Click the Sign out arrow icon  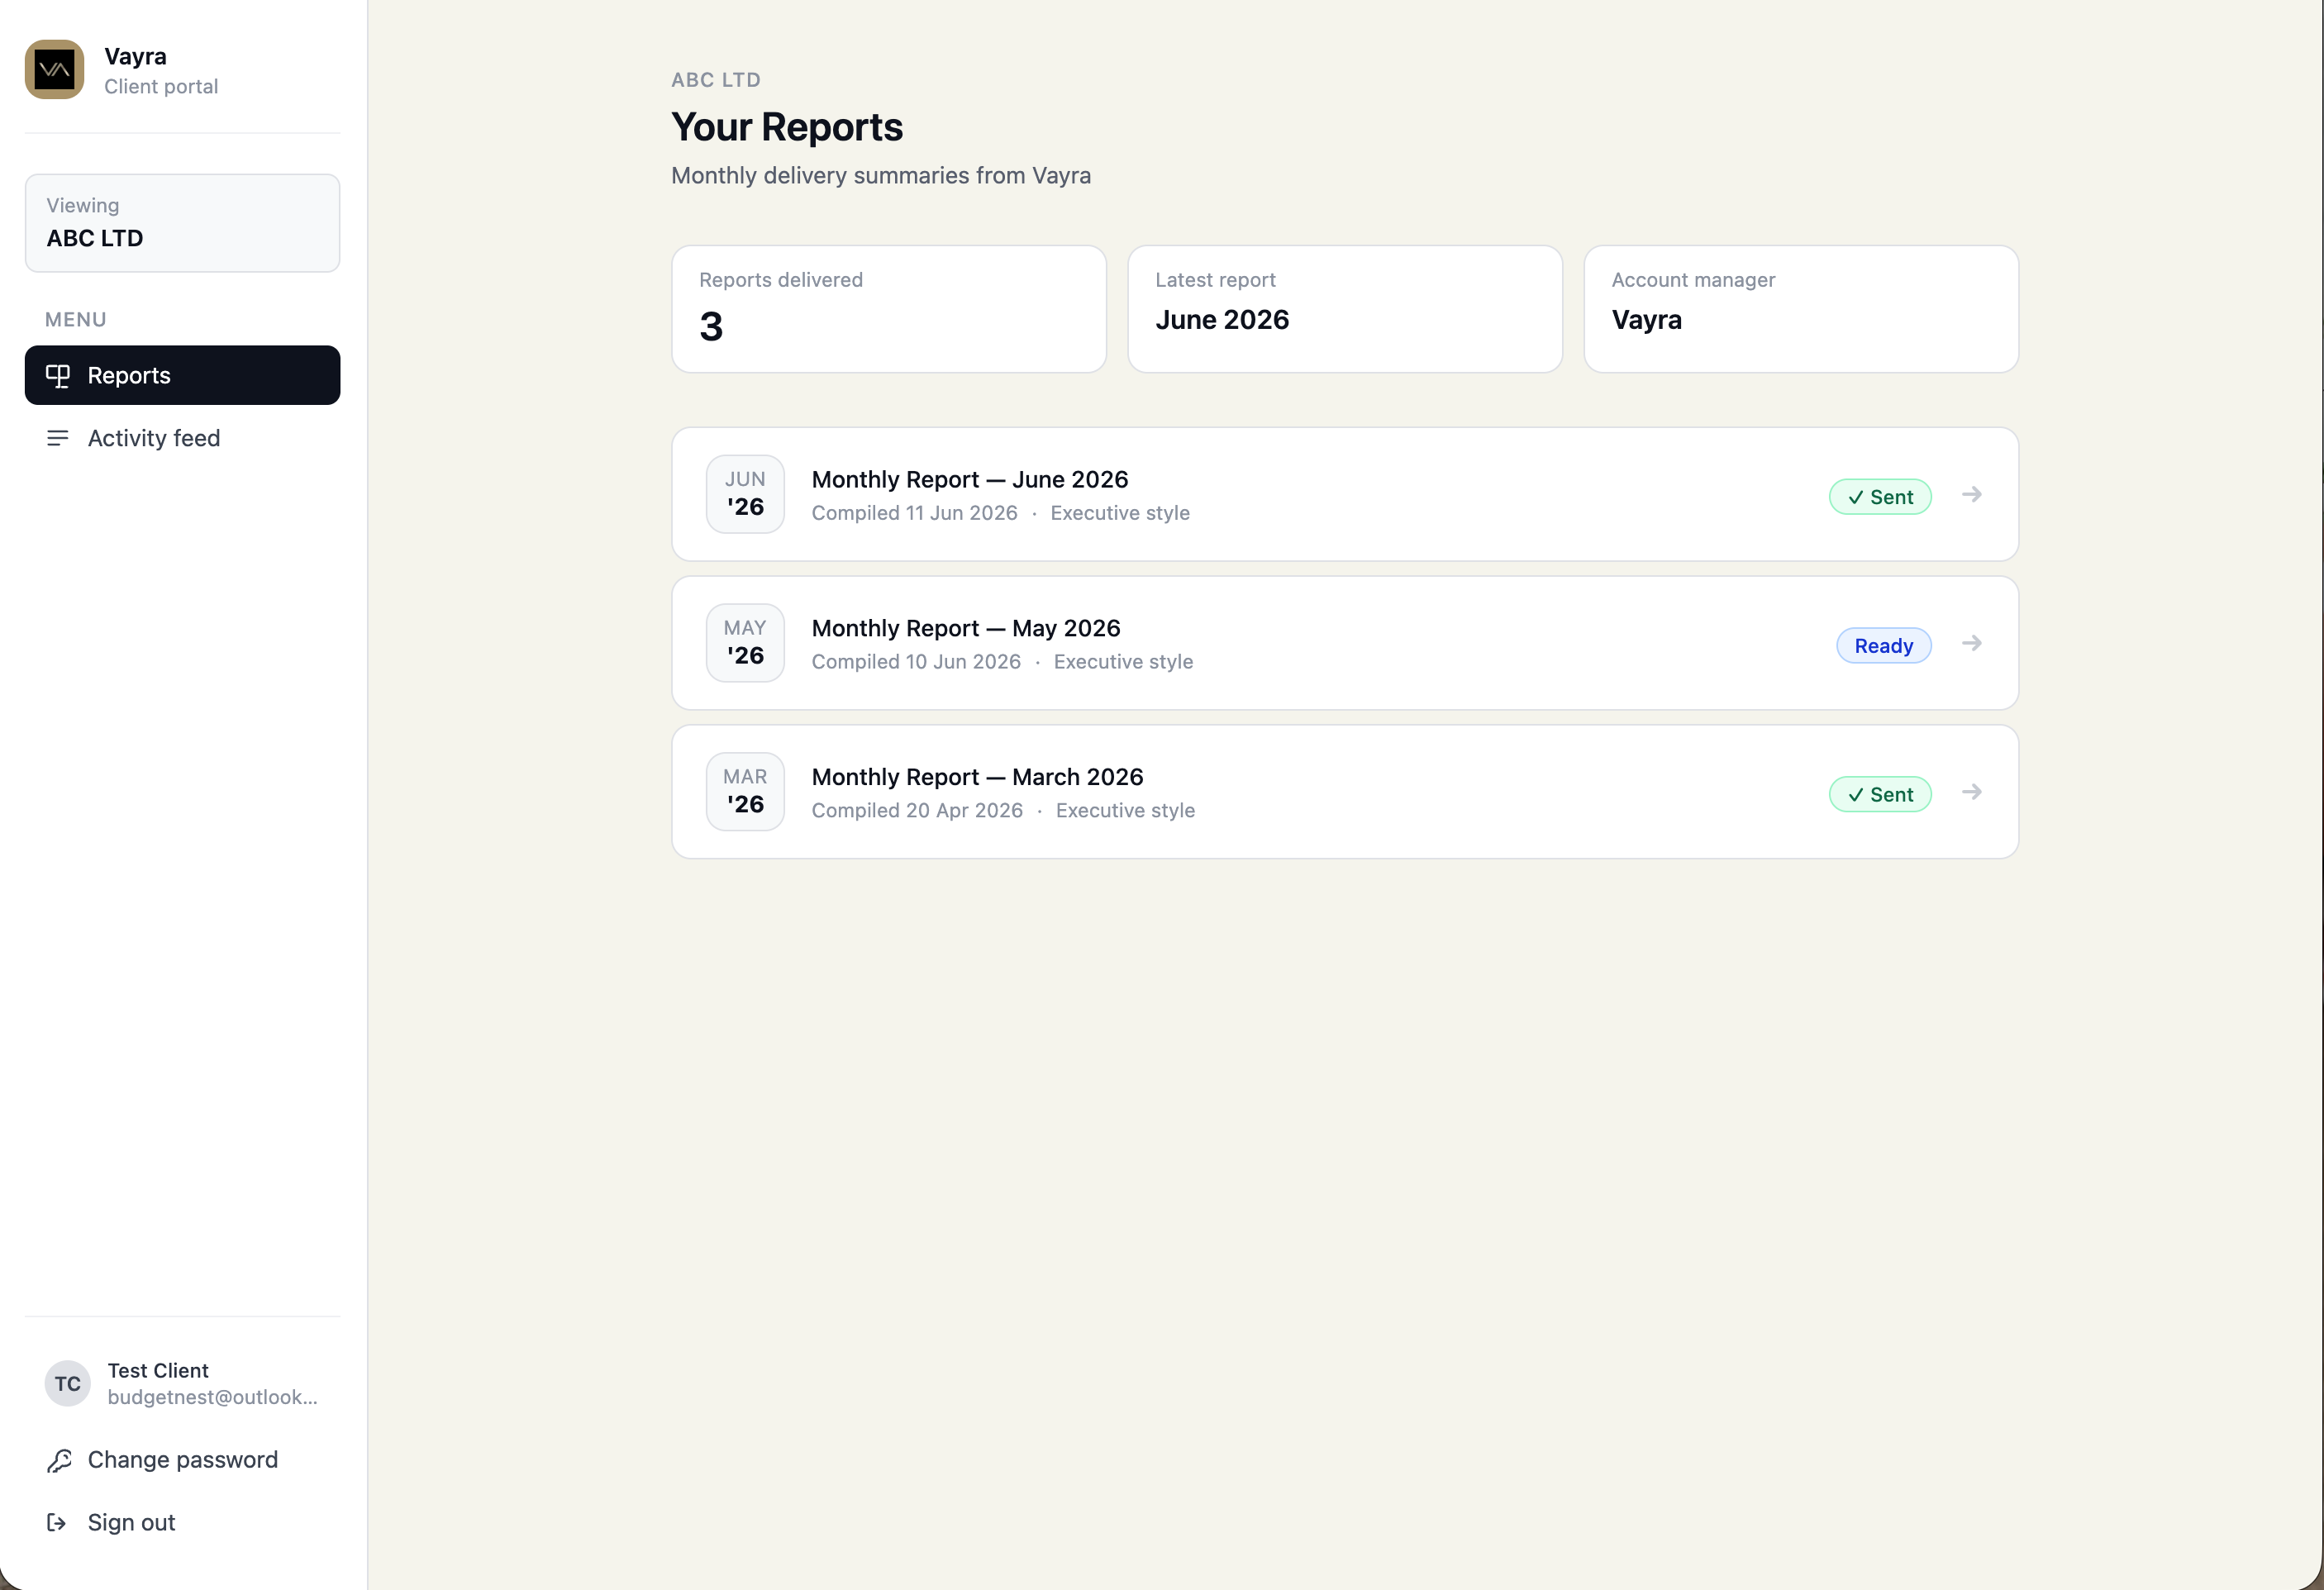tap(57, 1523)
